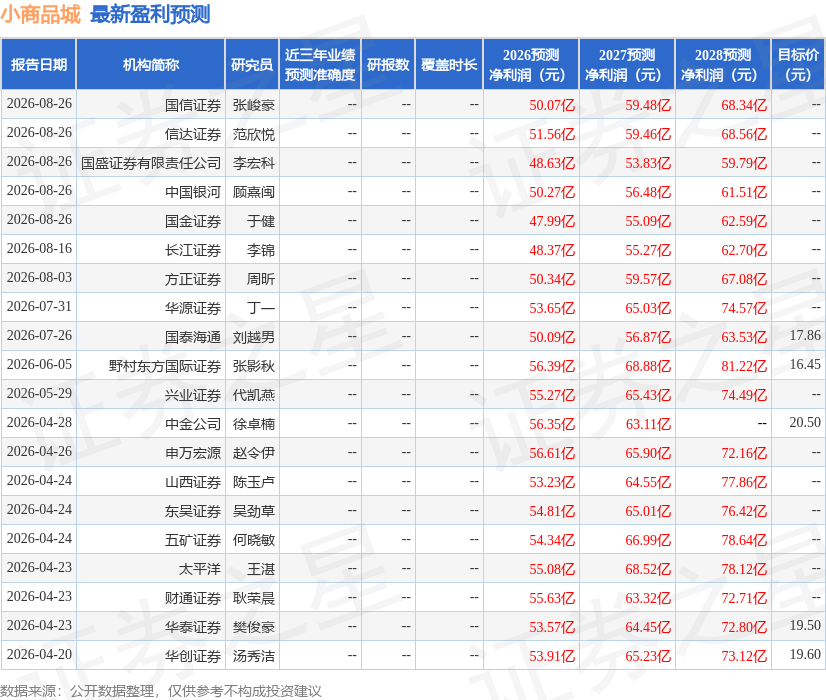Viewport: 826px width, 700px height.
Task: Select the 报告日期 column header
Action: point(39,64)
